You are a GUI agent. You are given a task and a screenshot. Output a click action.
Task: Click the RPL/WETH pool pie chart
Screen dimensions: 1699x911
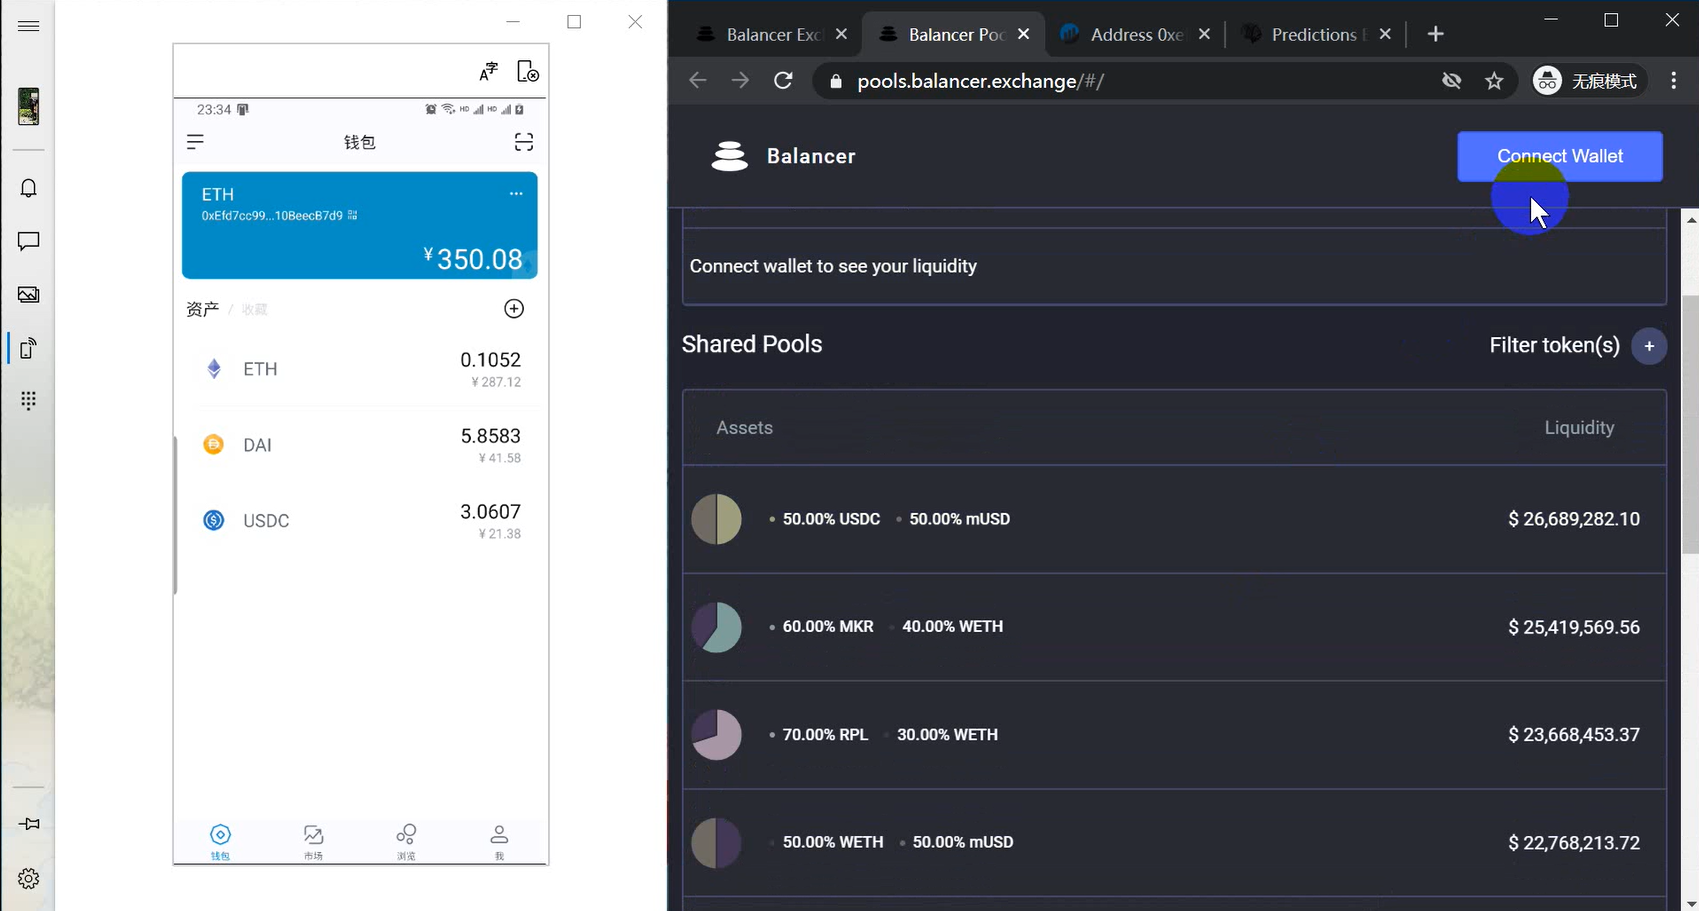pyautogui.click(x=716, y=735)
